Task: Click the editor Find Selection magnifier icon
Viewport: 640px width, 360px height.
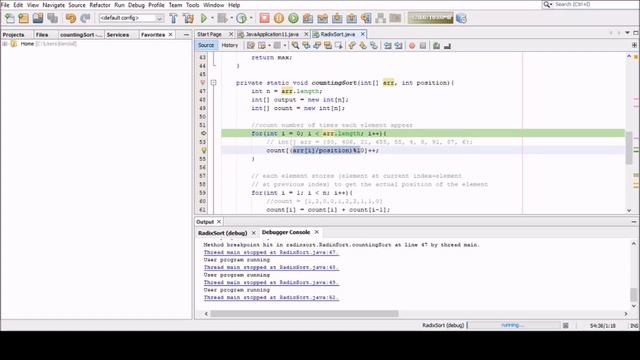Action: (x=295, y=46)
